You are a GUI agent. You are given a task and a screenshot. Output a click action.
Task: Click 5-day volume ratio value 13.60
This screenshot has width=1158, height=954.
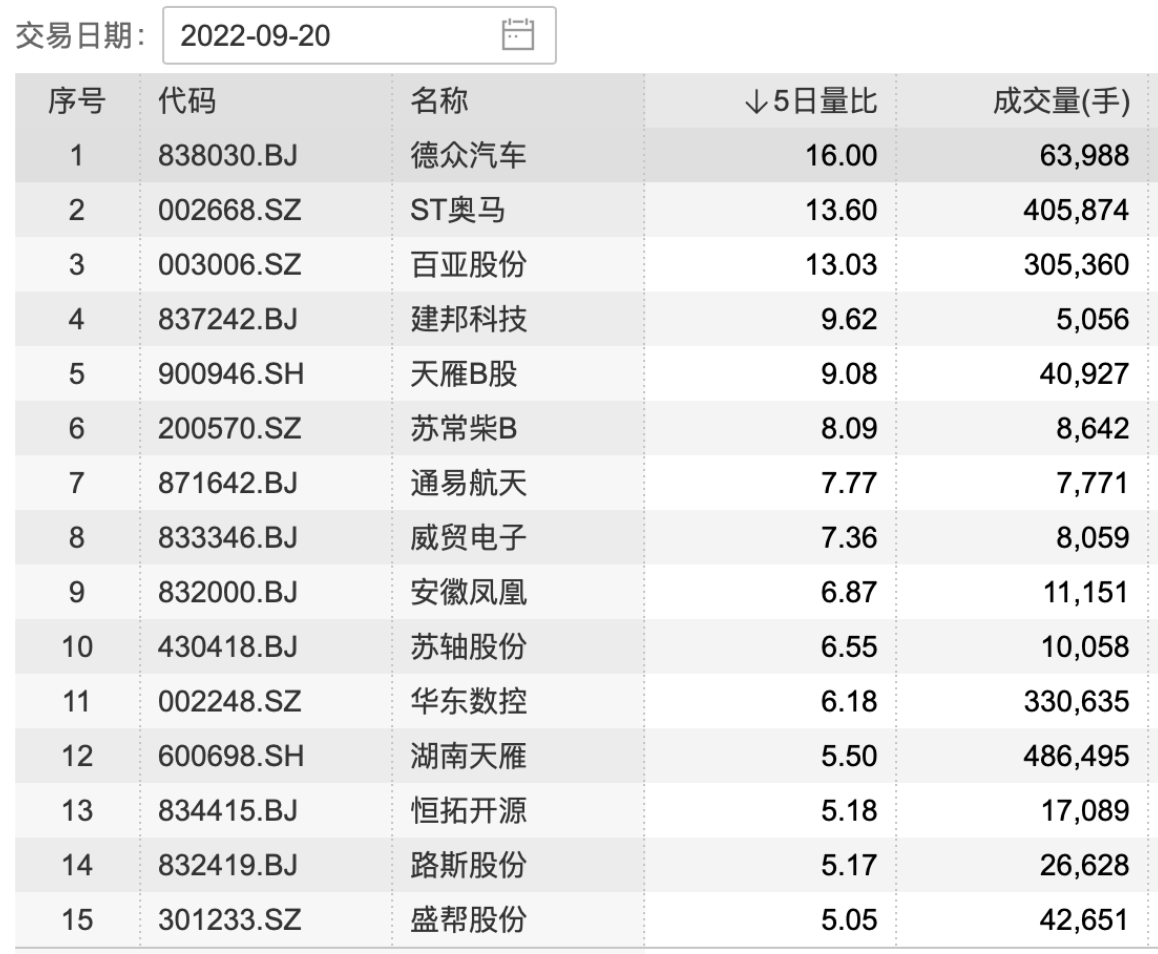[841, 210]
